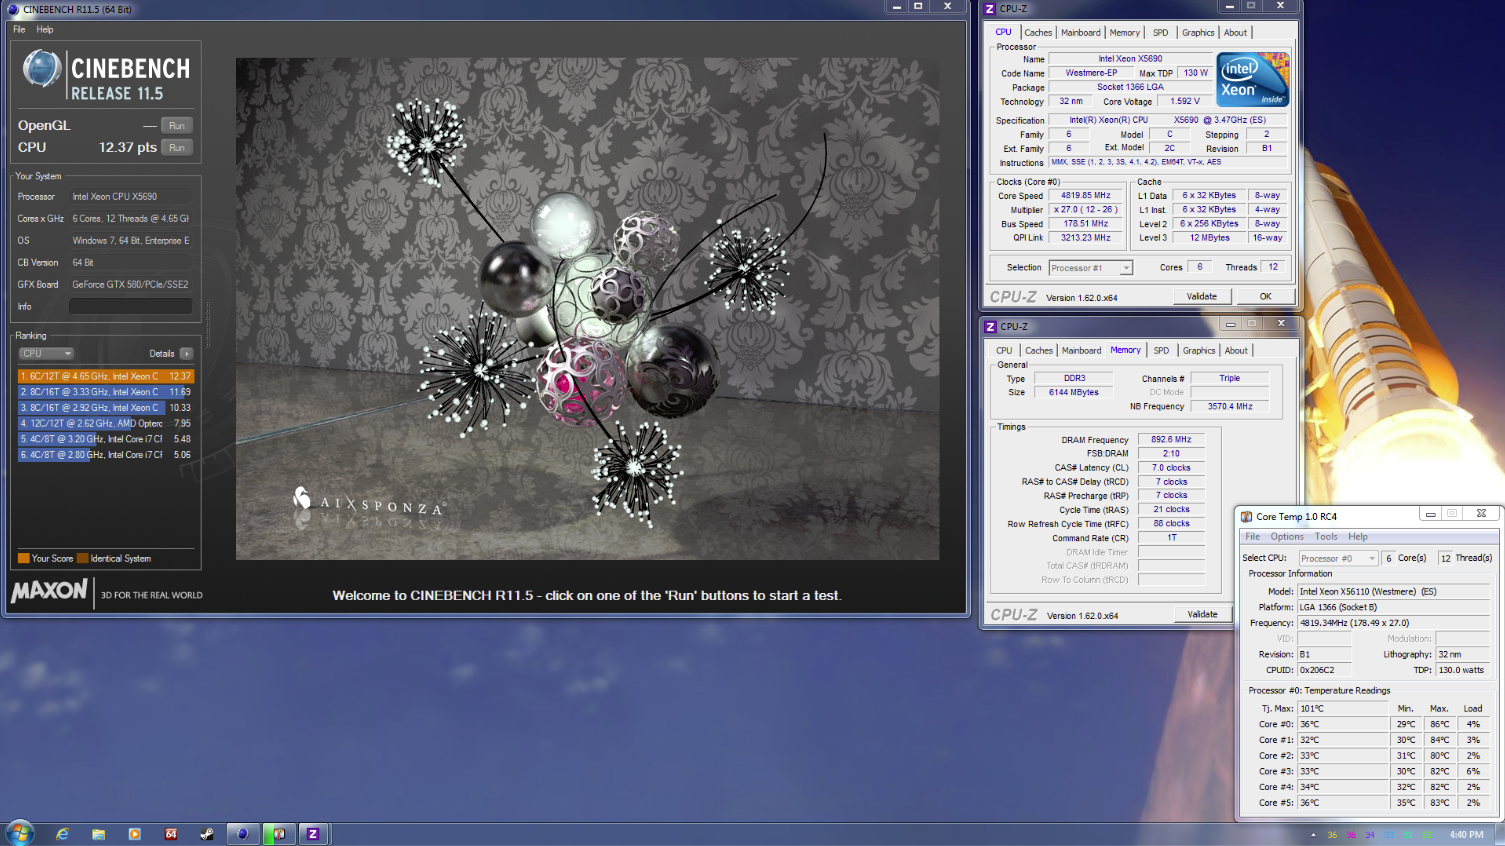The height and width of the screenshot is (846, 1505).
Task: Select ranking entry 8C/16T @ 2.92 GHz
Action: pos(105,407)
